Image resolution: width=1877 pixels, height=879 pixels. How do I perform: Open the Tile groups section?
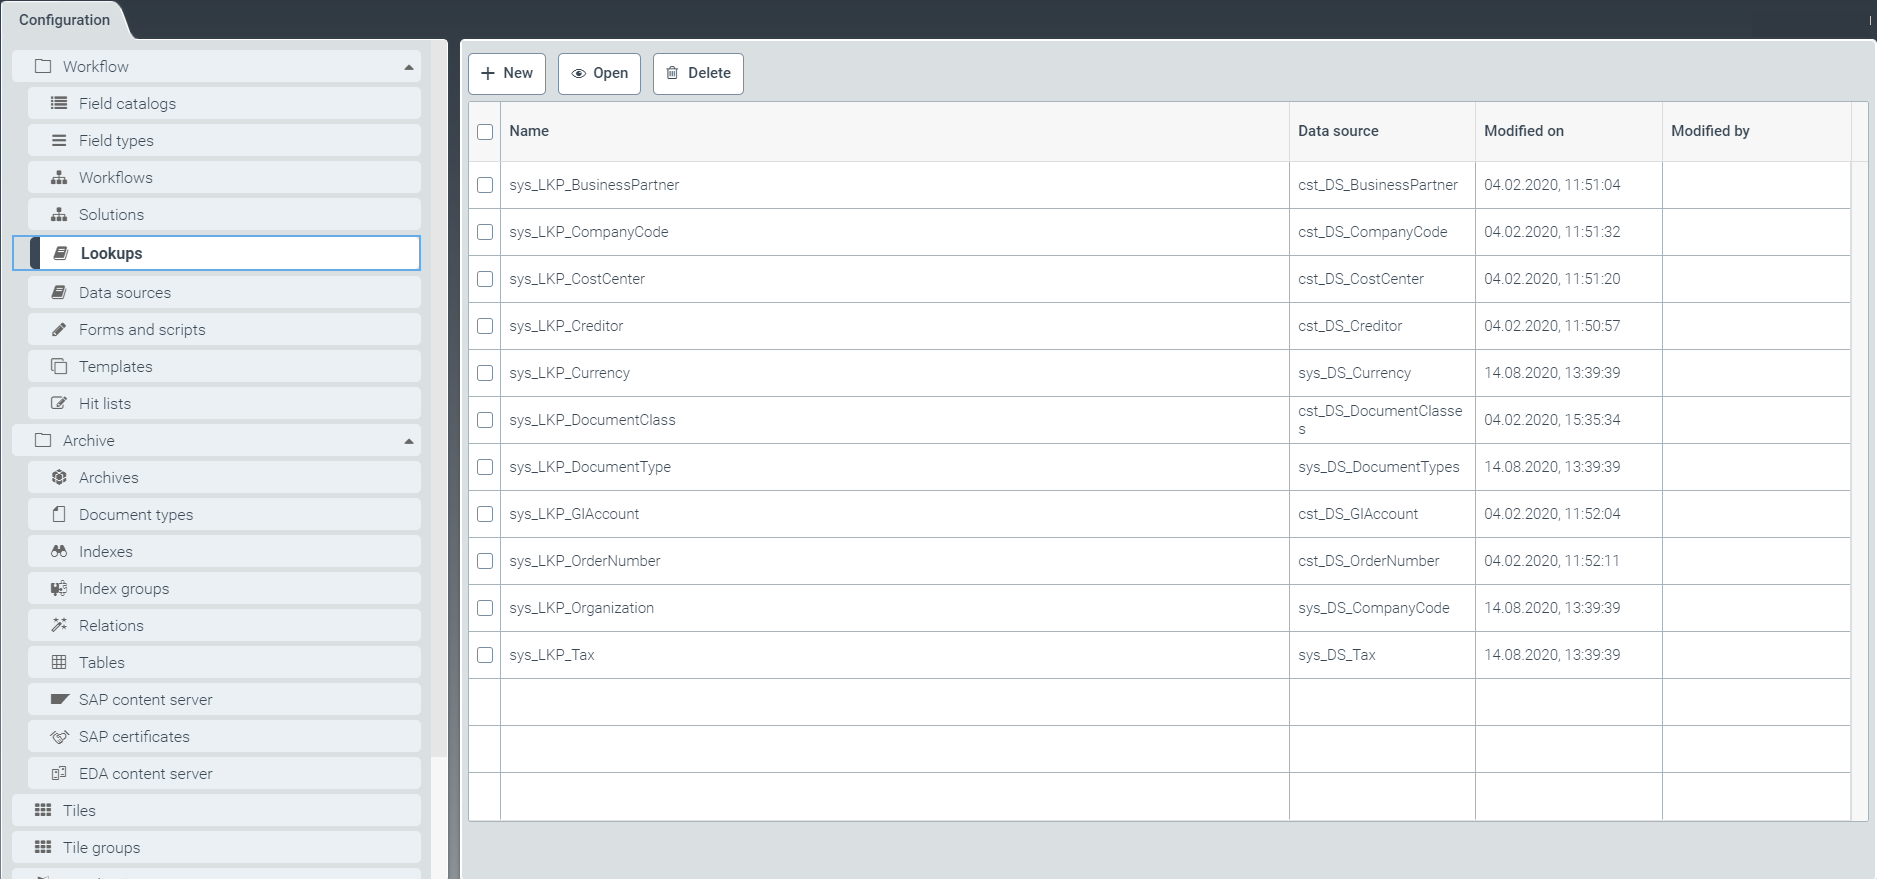pos(101,847)
